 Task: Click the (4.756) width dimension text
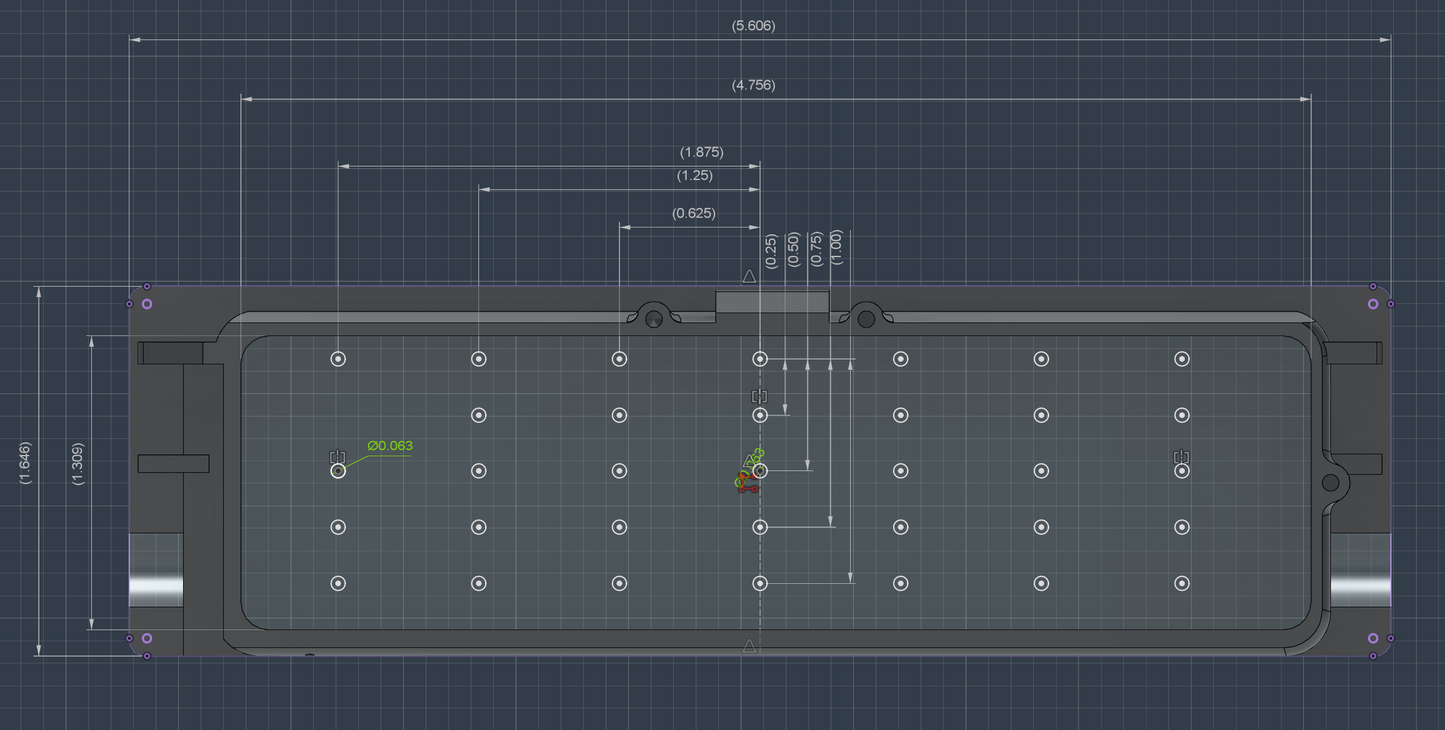753,85
